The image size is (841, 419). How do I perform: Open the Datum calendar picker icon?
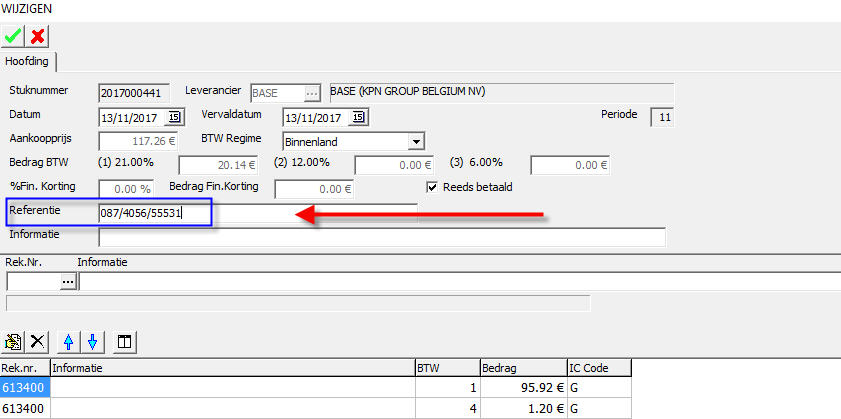[x=173, y=117]
